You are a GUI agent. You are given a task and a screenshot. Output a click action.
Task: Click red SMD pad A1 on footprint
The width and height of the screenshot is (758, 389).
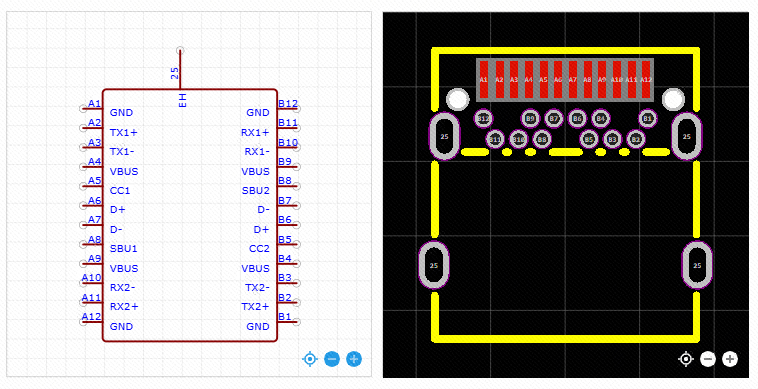coord(483,79)
